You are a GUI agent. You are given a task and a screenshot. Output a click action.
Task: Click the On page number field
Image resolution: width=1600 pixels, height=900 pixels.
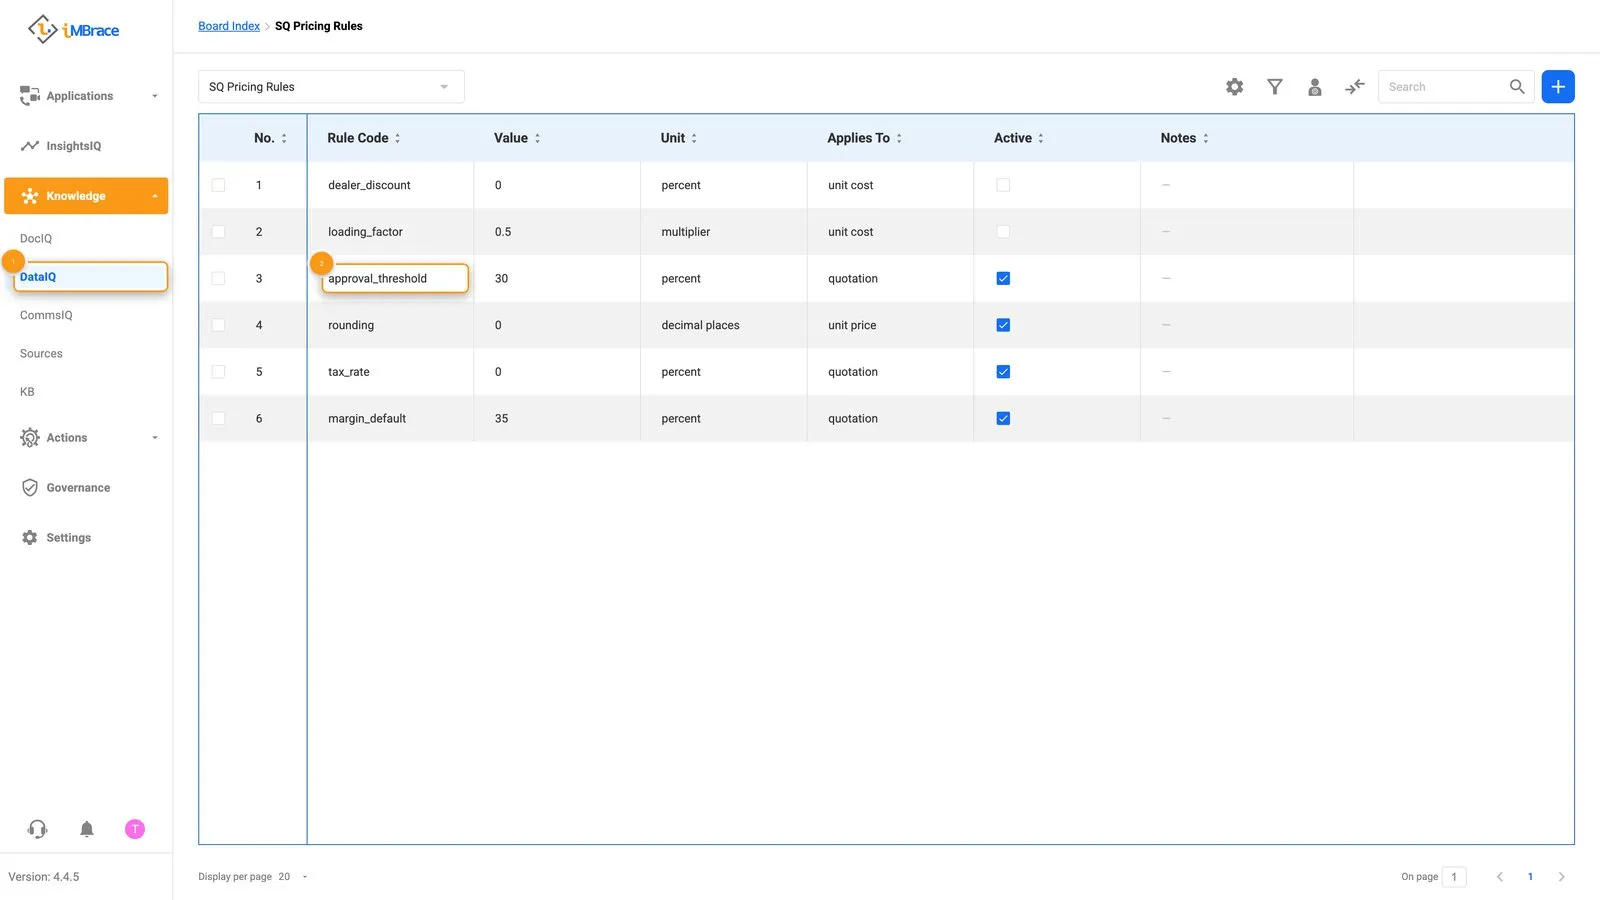click(x=1454, y=877)
